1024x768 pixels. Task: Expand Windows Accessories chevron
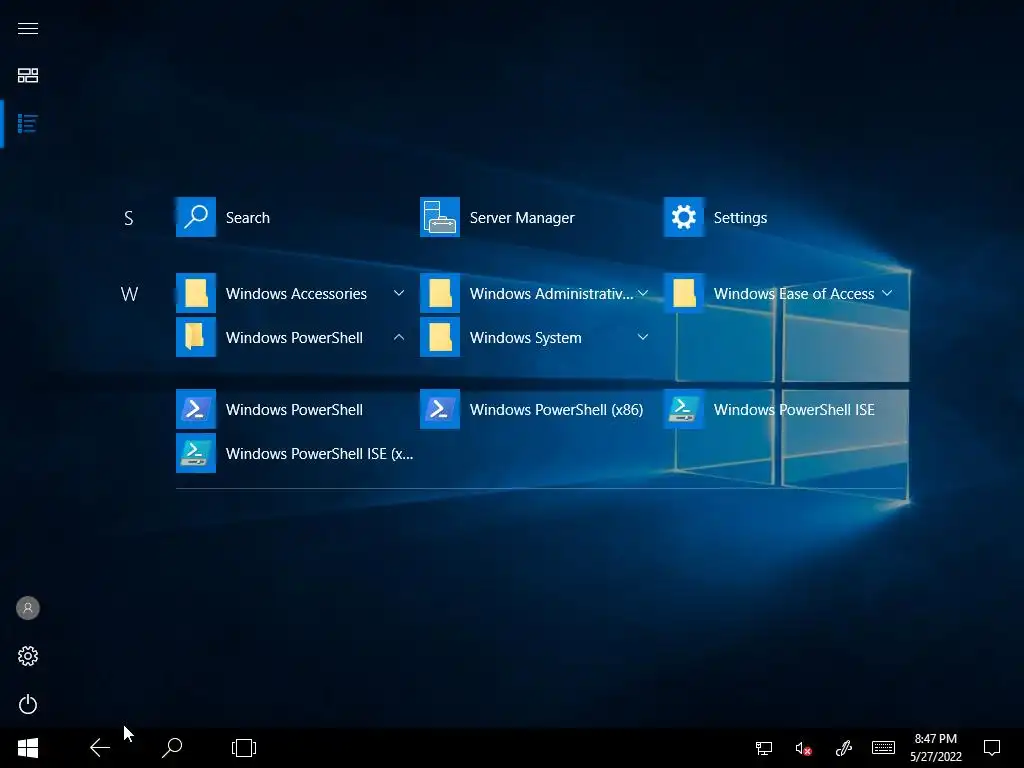point(398,293)
